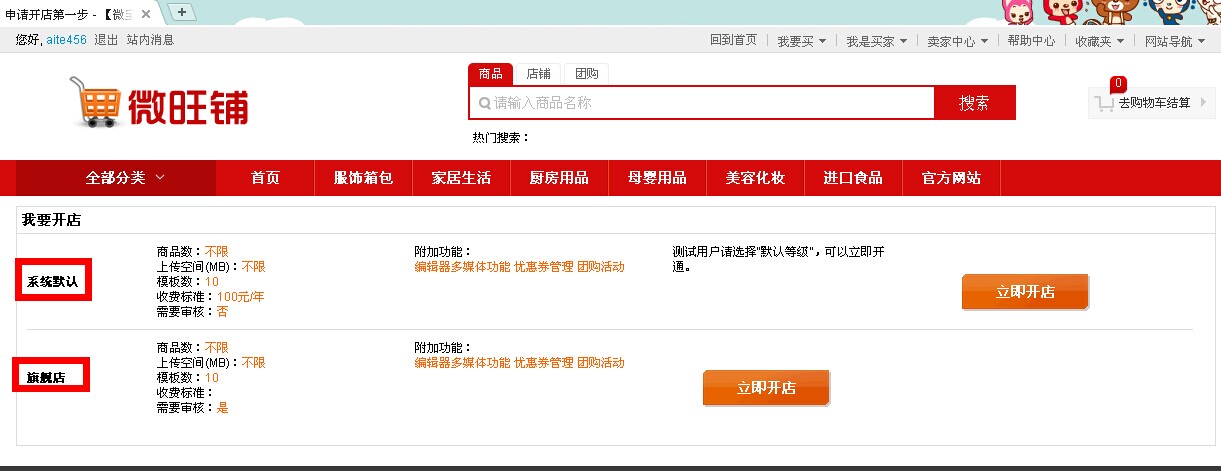The height and width of the screenshot is (471, 1221).
Task: Click the 退出 logout link
Action: (106, 40)
